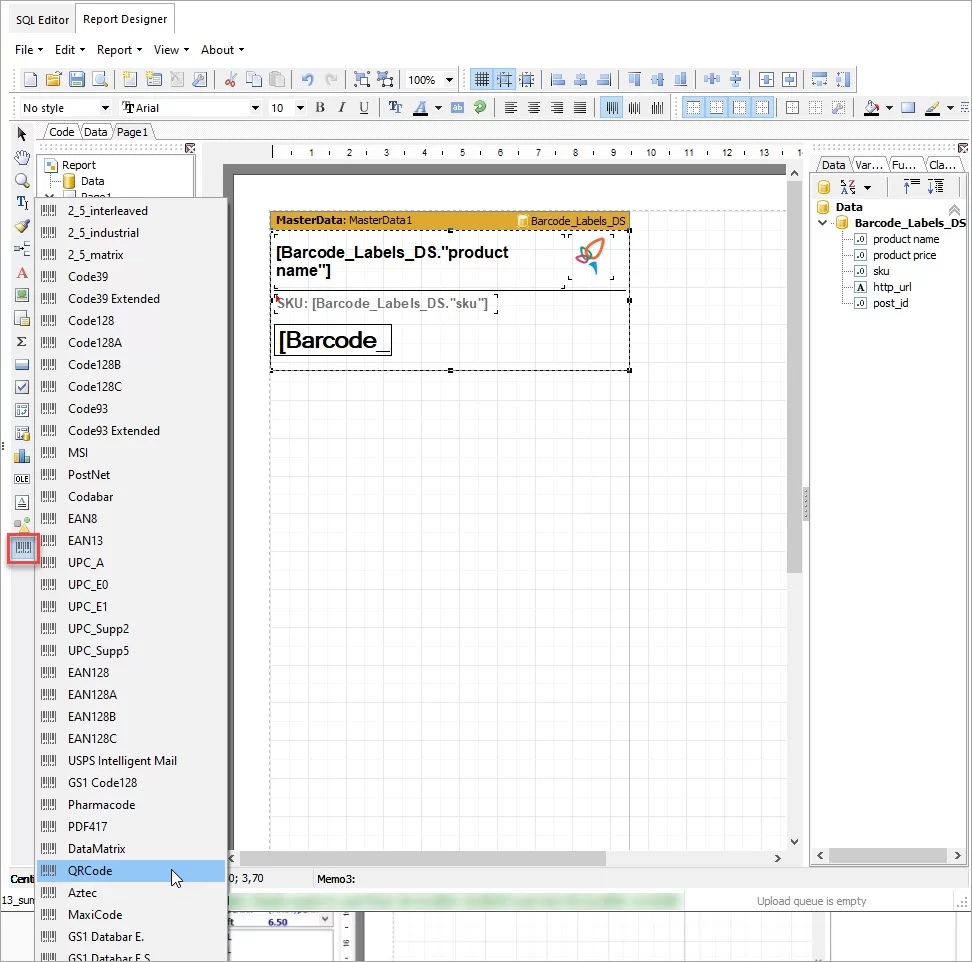Switch to the SQL Editor tab
Viewport: 972px width, 962px height.
coord(42,19)
